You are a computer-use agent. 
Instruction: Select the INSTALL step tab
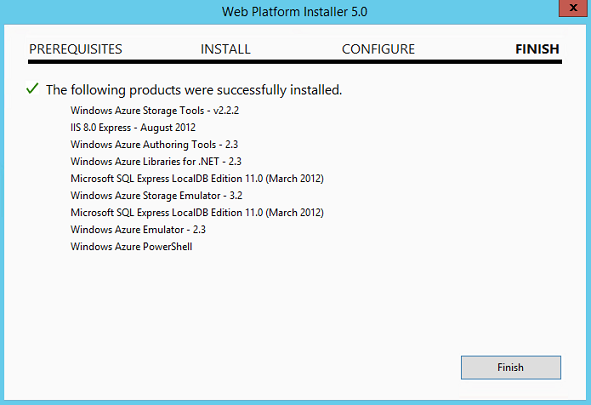click(225, 49)
